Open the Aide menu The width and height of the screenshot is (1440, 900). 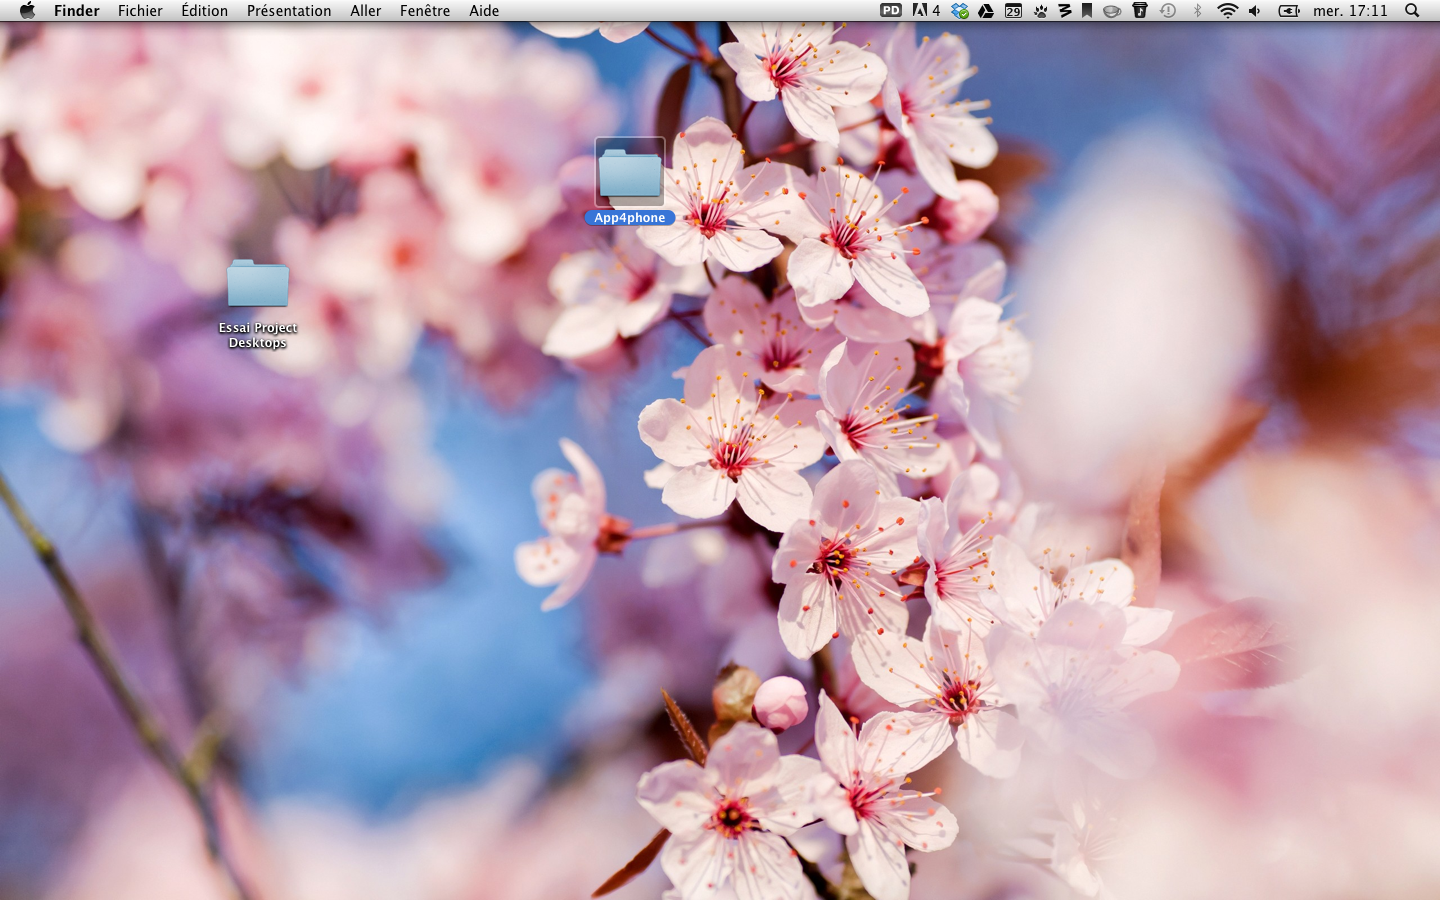coord(484,11)
